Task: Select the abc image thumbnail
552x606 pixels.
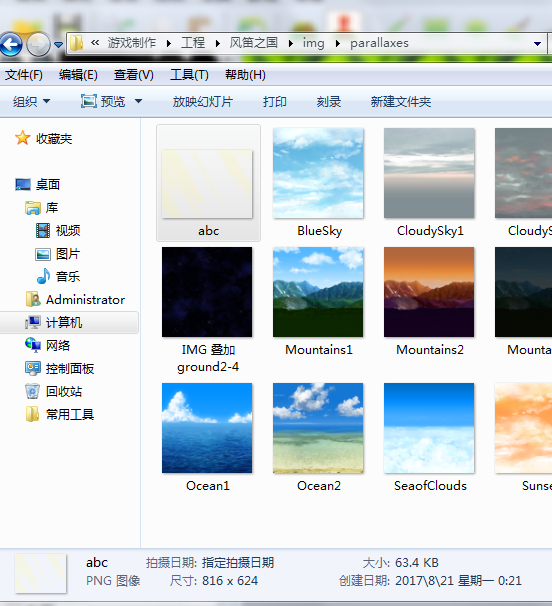Action: [x=207, y=184]
